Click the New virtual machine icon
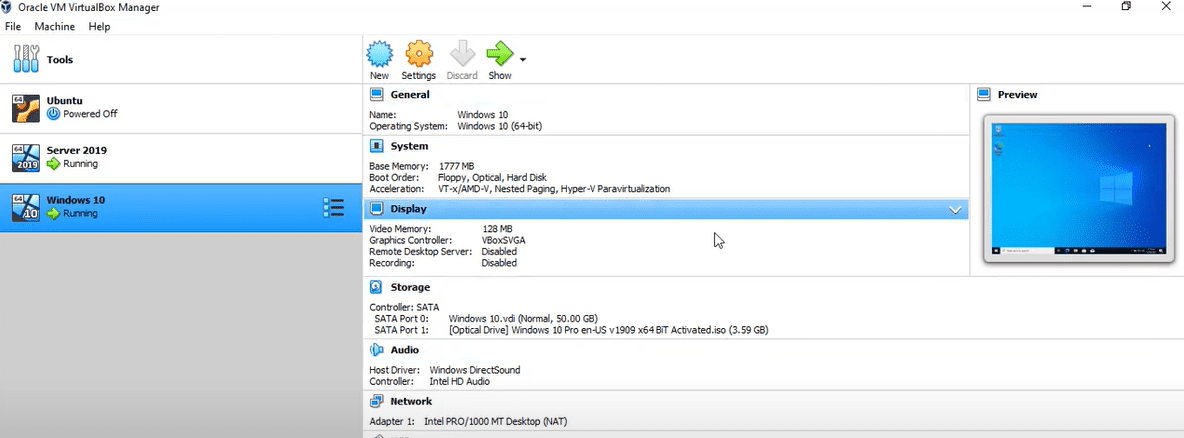The height and width of the screenshot is (438, 1184). [x=379, y=54]
